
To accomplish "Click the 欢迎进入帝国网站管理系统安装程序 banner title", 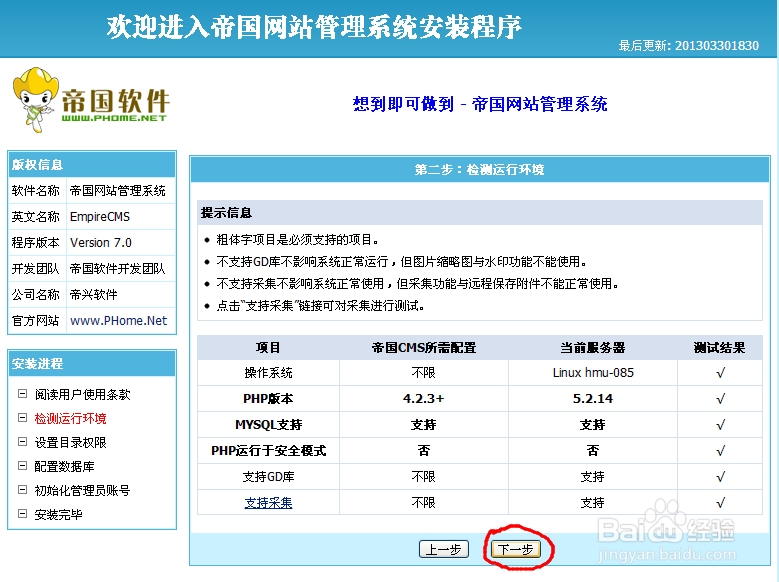I will [314, 27].
